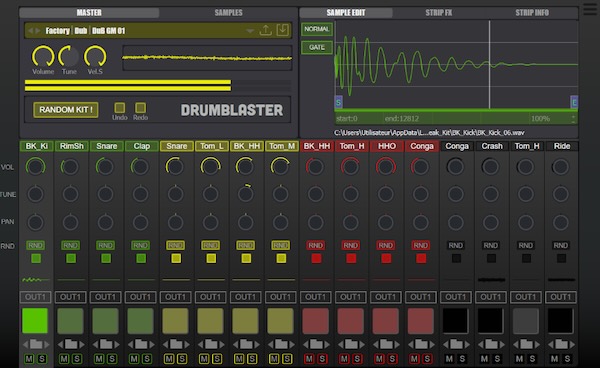Open the STRIP FX tab
The width and height of the screenshot is (600, 368).
click(x=439, y=13)
